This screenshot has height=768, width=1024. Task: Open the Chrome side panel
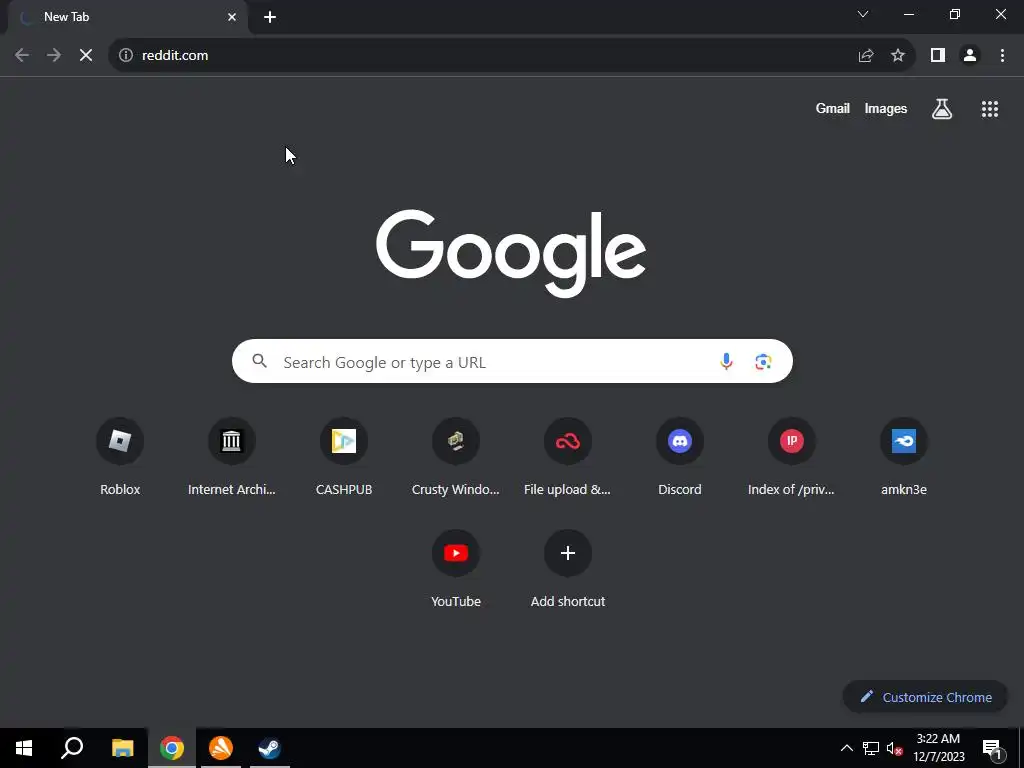pyautogui.click(x=938, y=56)
